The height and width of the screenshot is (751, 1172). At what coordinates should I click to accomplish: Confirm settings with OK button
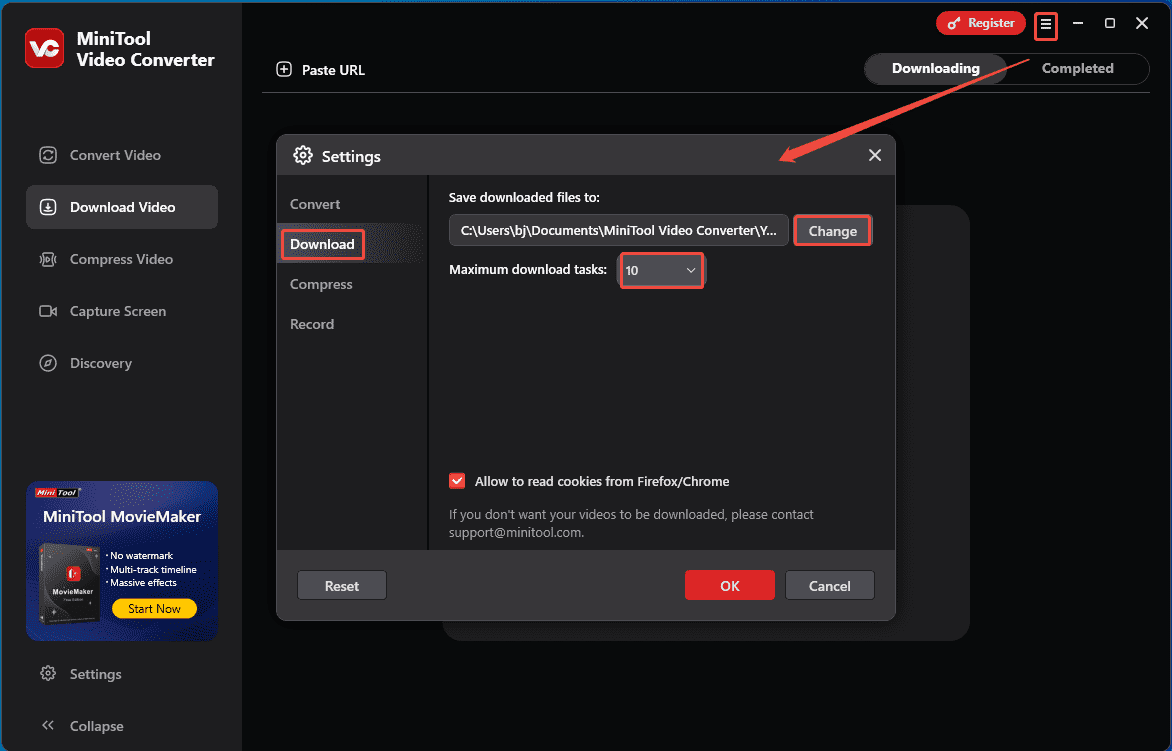point(730,586)
